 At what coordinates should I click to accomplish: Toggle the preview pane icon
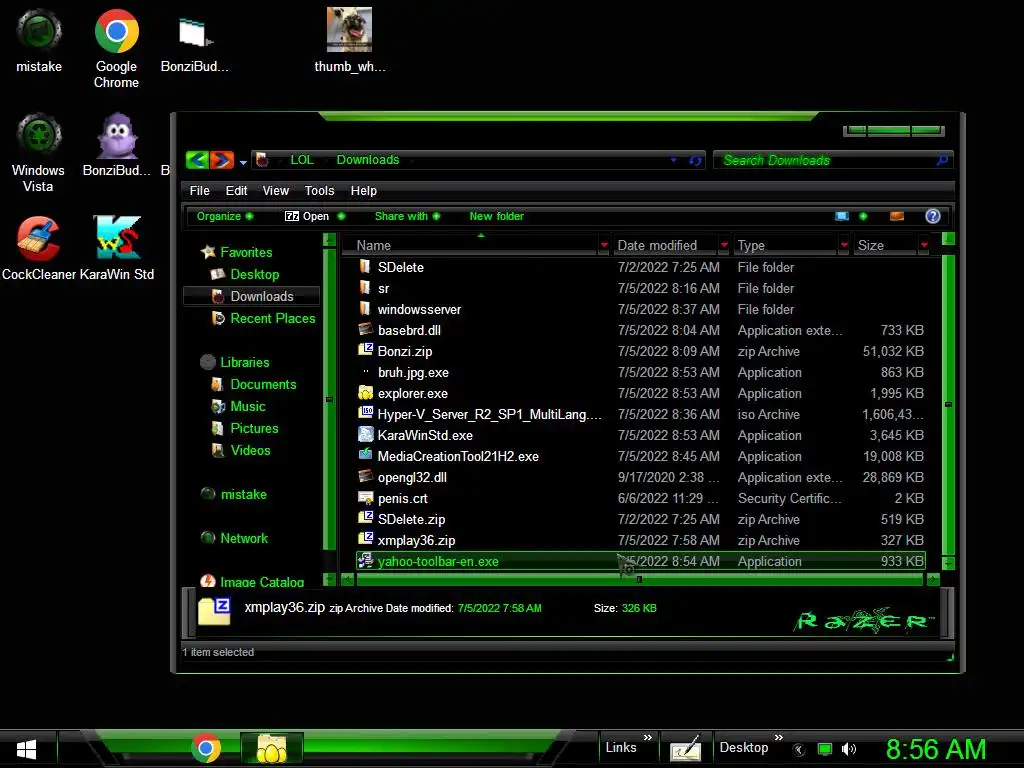(x=897, y=216)
